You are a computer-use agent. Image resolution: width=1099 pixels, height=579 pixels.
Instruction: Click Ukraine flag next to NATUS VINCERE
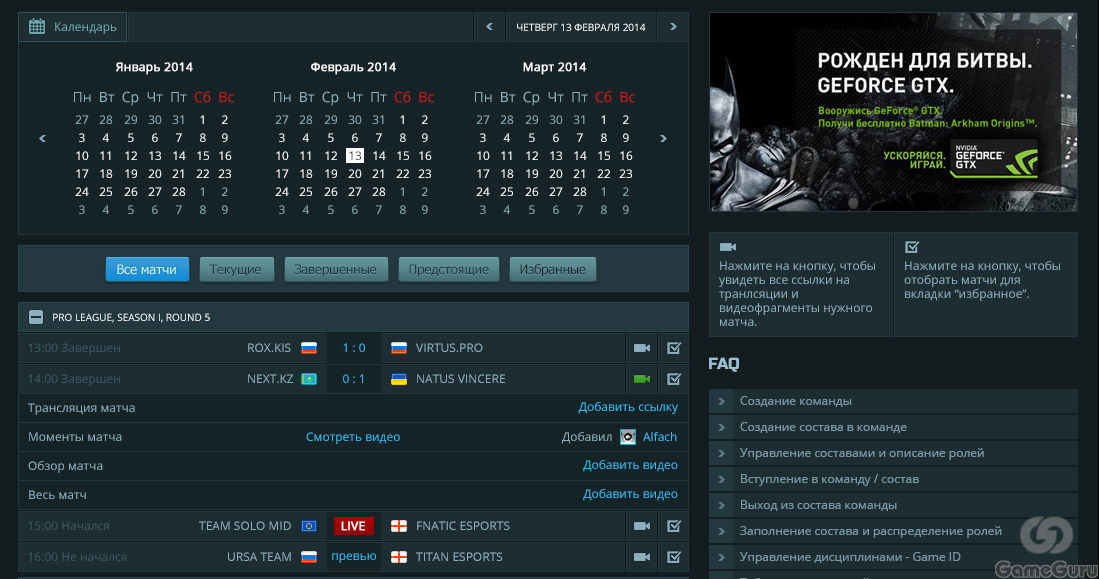click(x=399, y=379)
